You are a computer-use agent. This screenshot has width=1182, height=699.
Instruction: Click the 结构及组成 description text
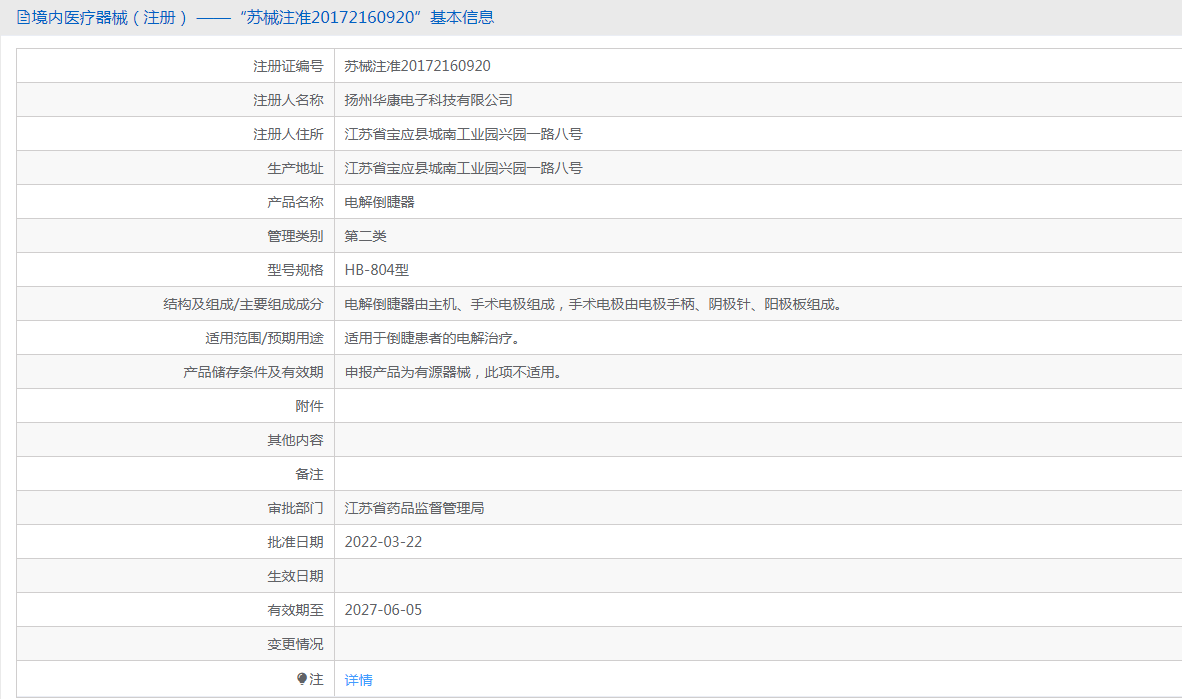(593, 304)
